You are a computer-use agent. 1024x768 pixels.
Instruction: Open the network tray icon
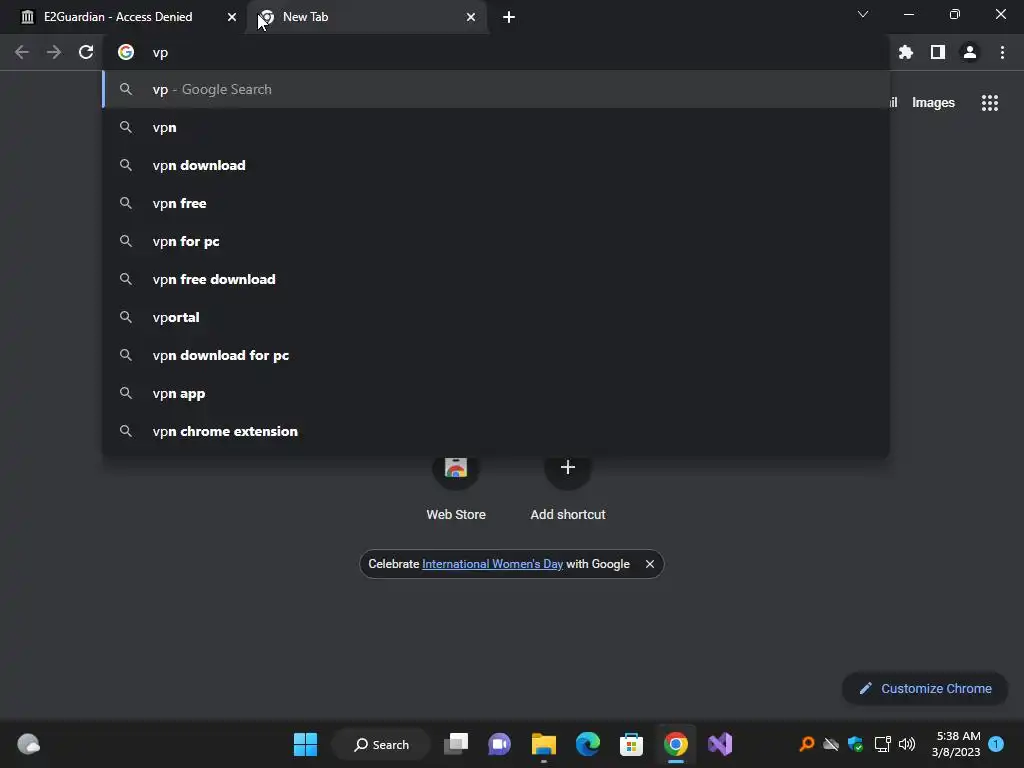(882, 744)
